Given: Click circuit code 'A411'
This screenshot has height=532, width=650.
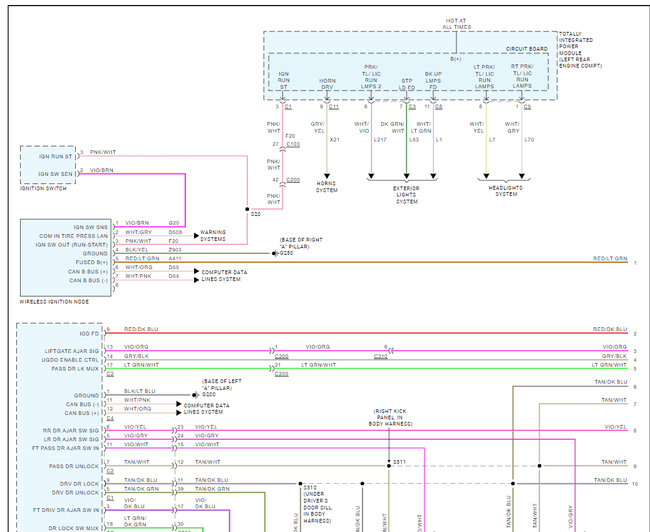Looking at the screenshot, I should [175, 259].
